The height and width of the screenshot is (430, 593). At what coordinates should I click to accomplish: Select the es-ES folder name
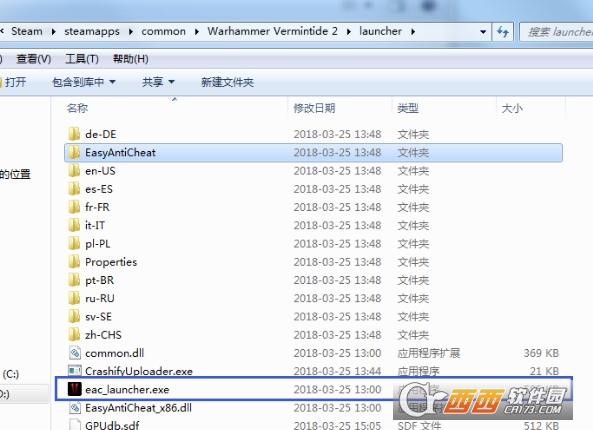tap(99, 189)
